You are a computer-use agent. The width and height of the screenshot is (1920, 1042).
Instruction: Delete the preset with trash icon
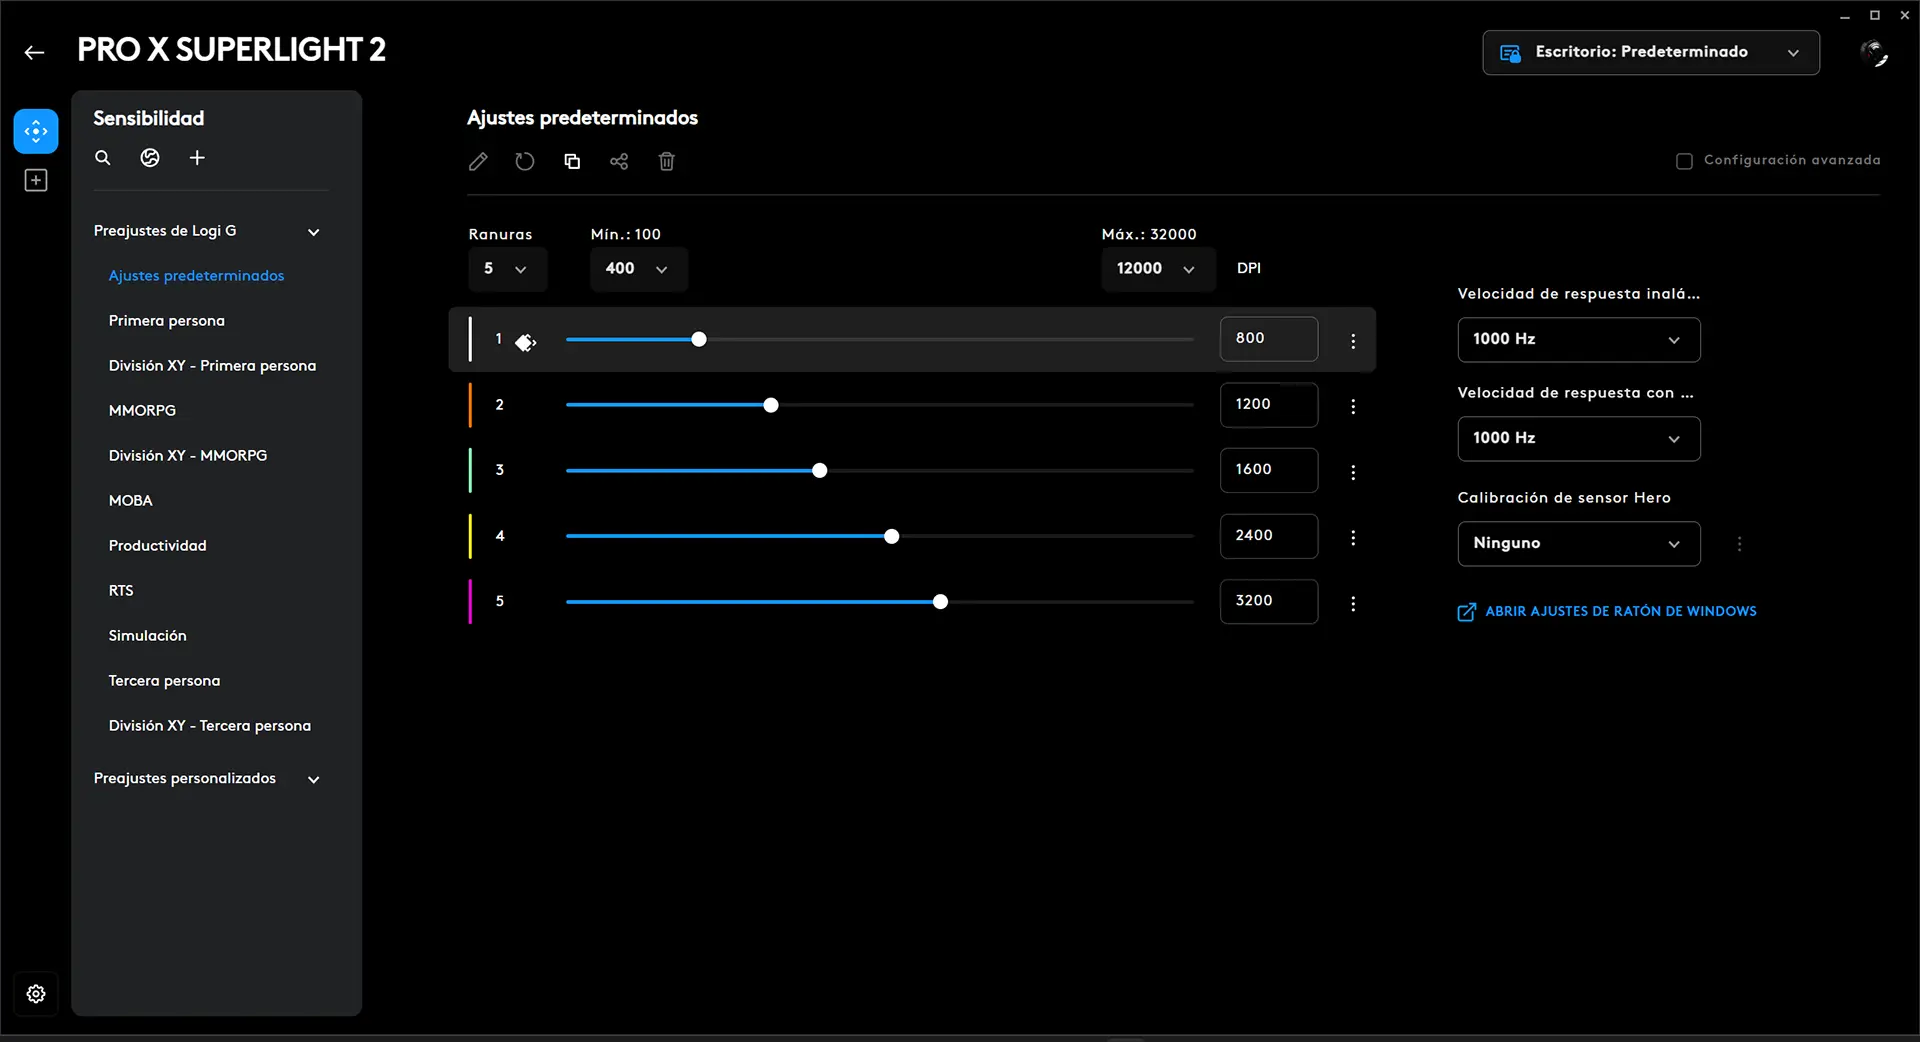[667, 161]
